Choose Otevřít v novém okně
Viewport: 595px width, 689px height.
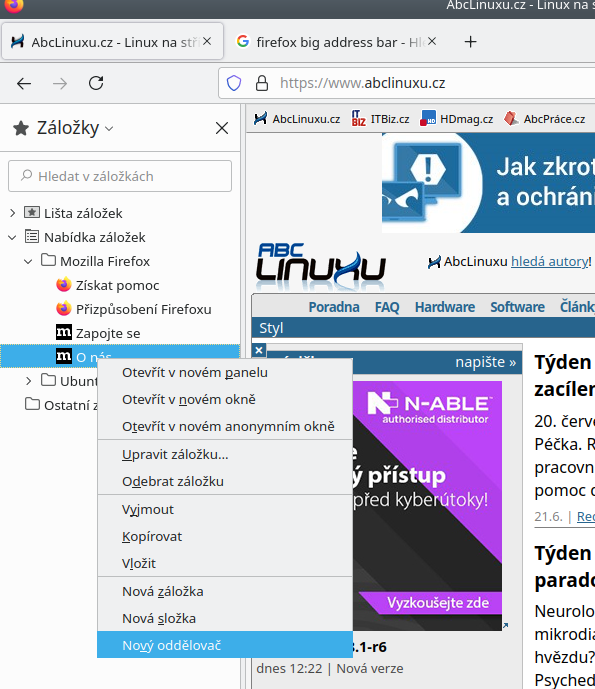(x=225, y=399)
